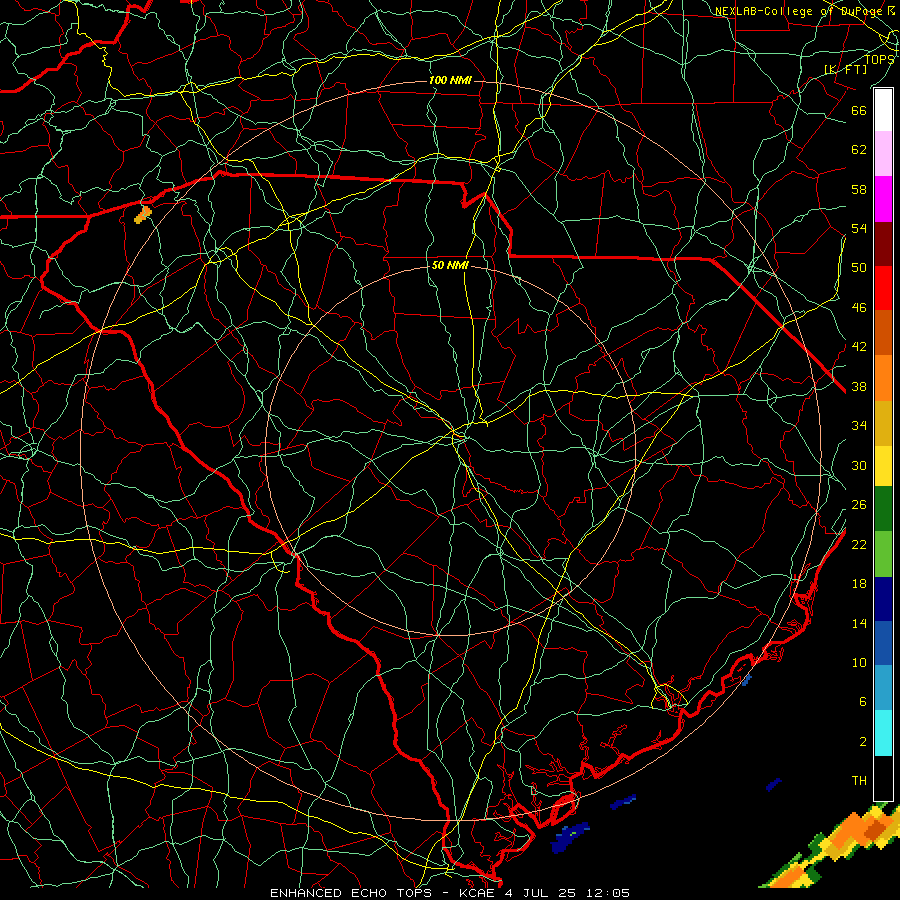The image size is (900, 900).
Task: Click the black TH legend swatch
Action: click(883, 778)
